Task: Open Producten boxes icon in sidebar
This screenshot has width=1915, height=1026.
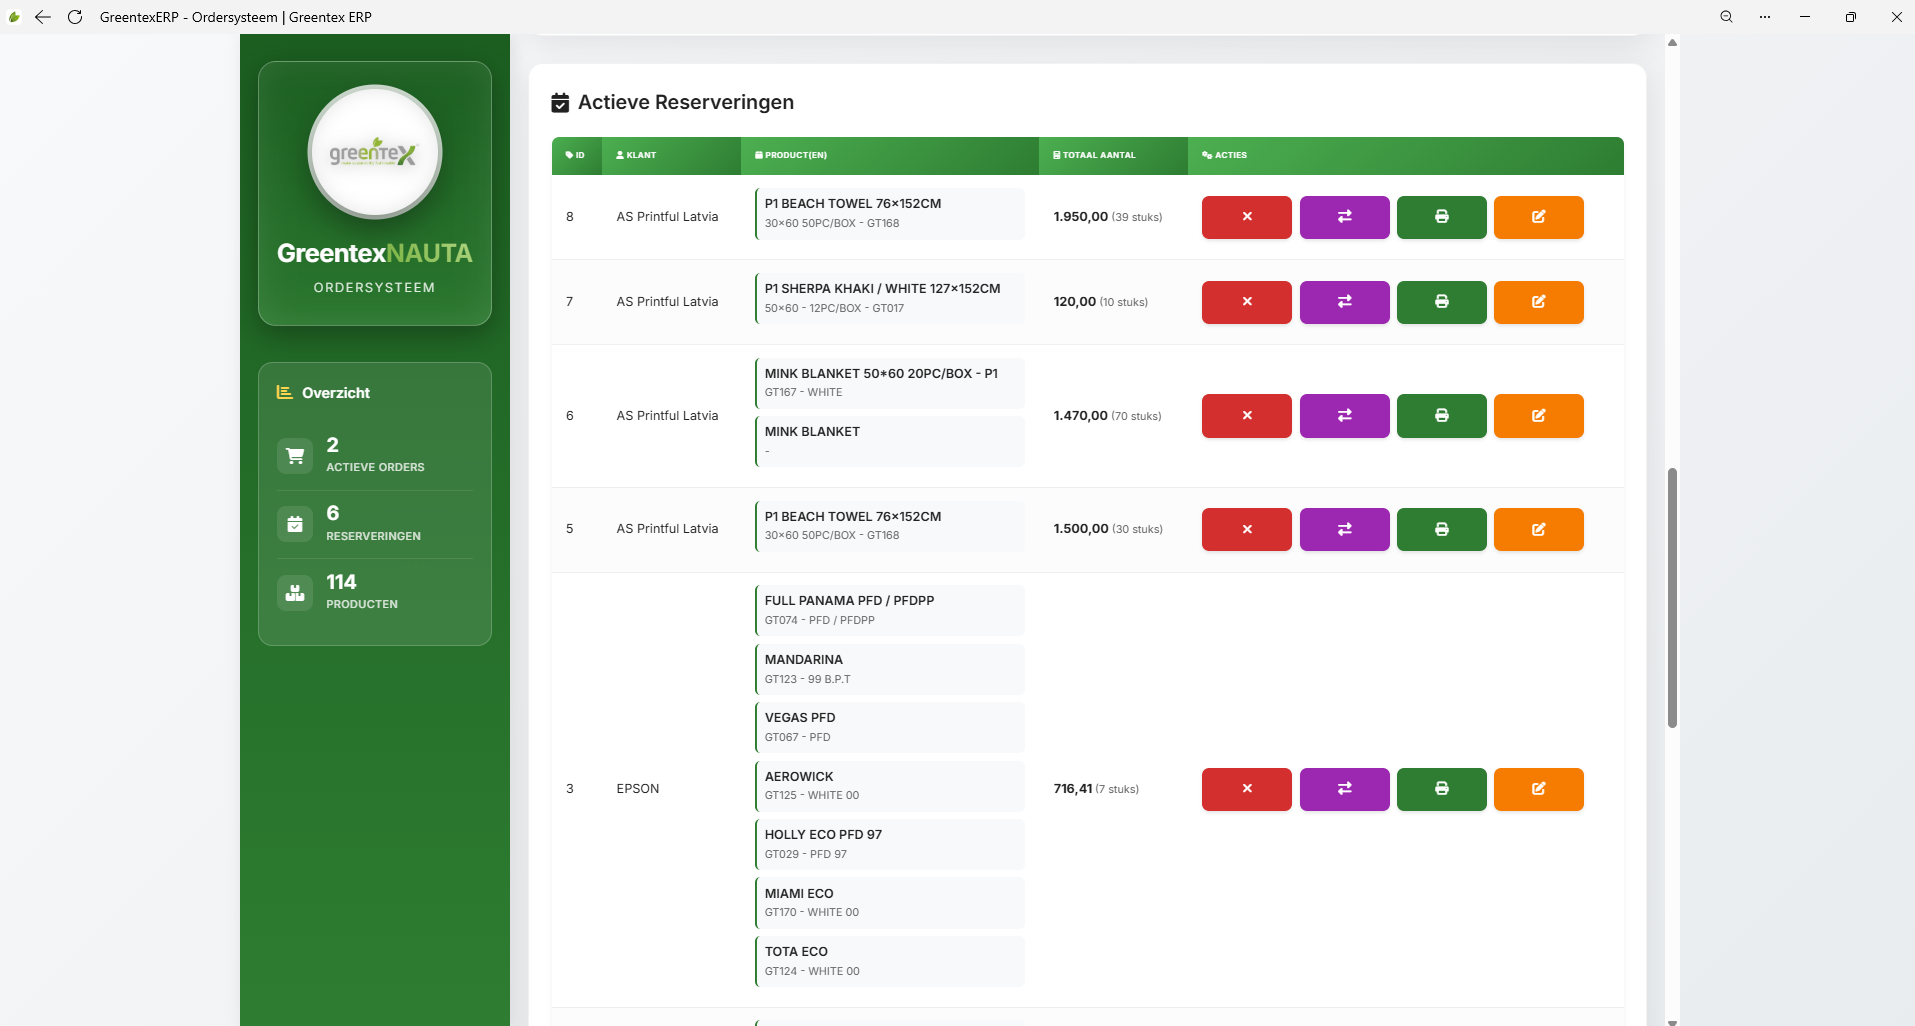Action: pos(295,592)
